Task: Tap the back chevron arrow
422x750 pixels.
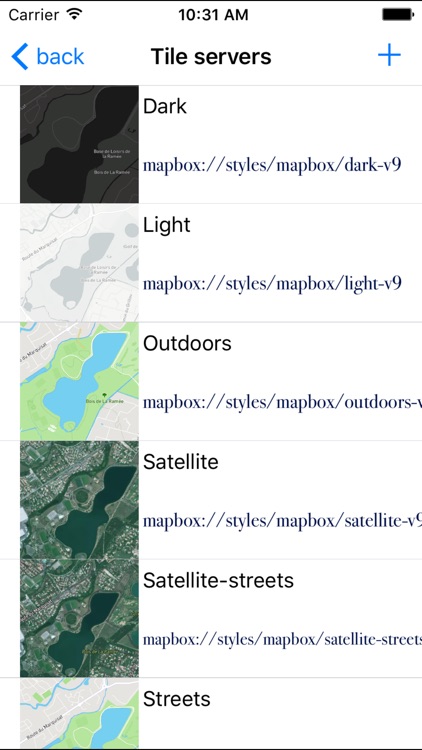Action: click(20, 56)
